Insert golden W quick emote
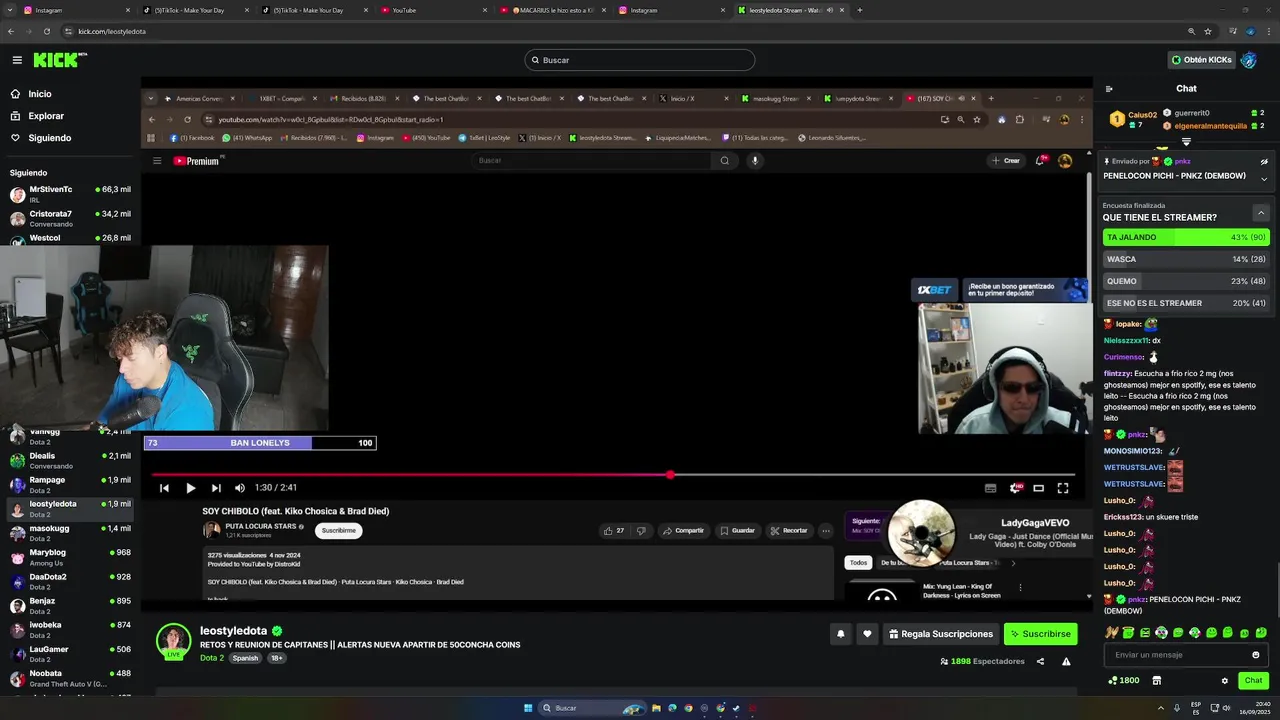The width and height of the screenshot is (1280, 720). tap(1111, 632)
